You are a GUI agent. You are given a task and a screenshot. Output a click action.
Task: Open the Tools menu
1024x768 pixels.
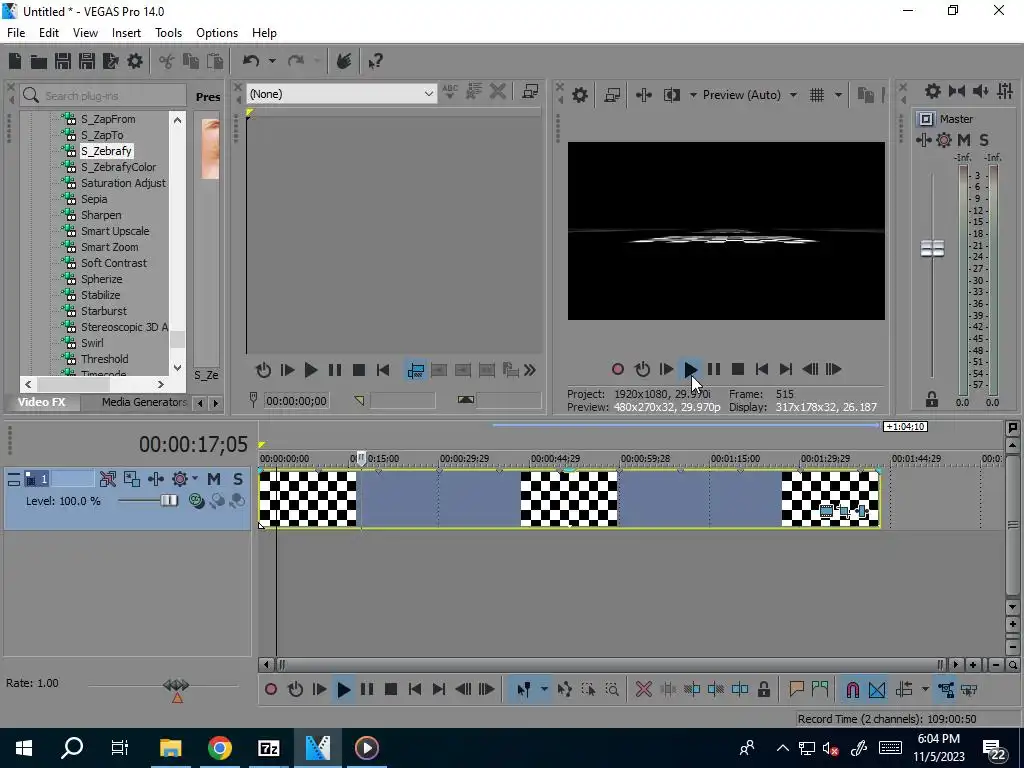tap(168, 33)
